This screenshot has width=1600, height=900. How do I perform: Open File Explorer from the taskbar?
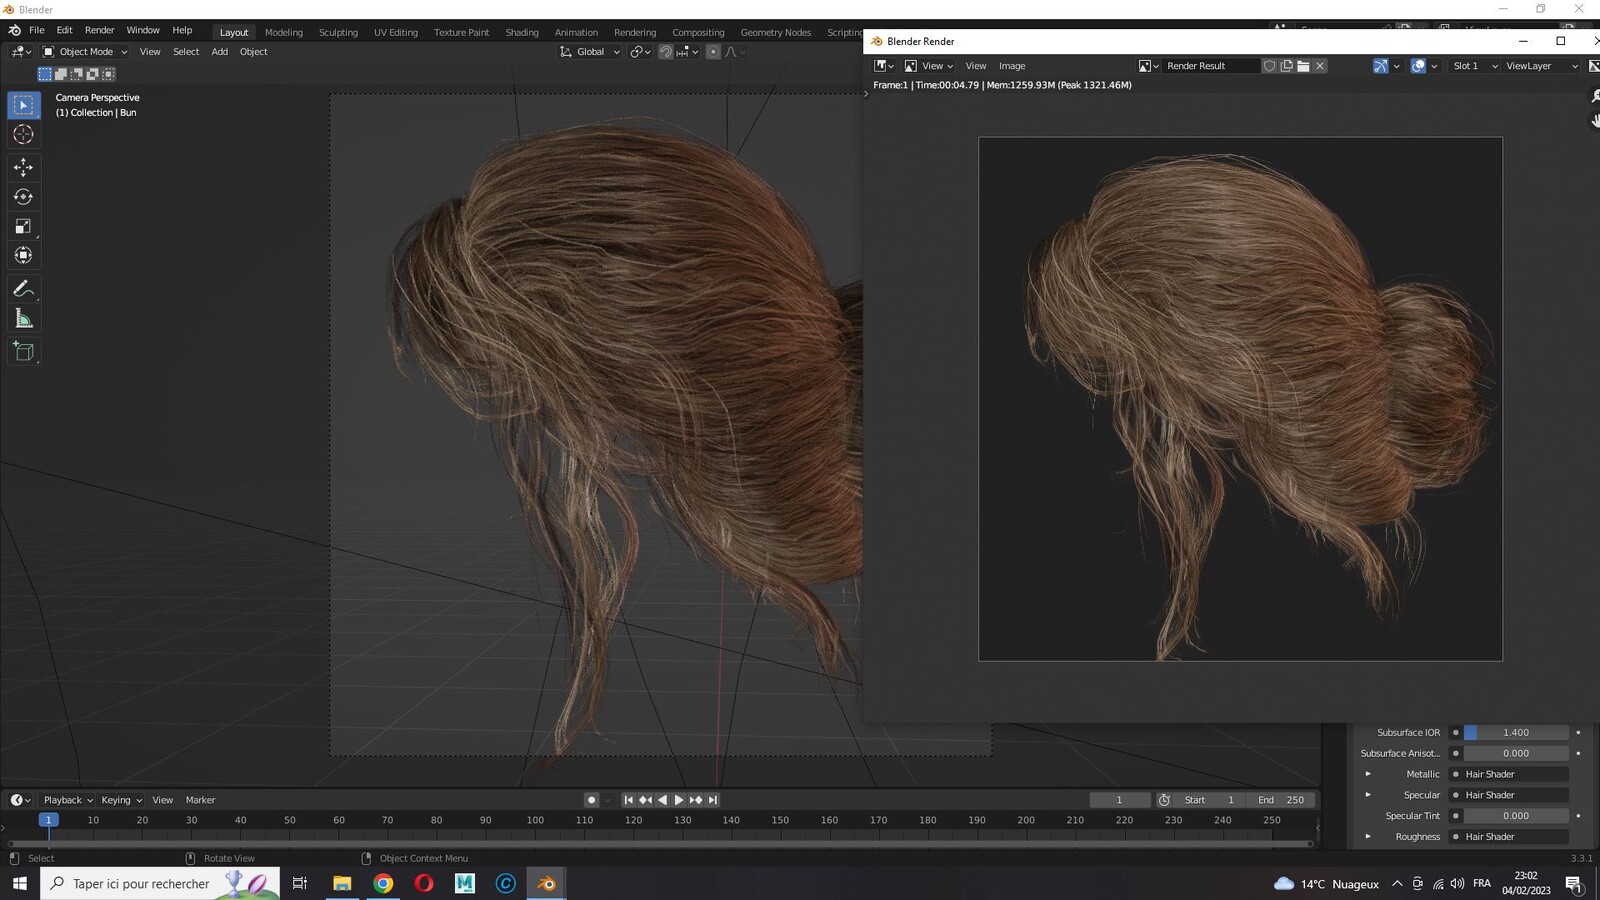[342, 883]
